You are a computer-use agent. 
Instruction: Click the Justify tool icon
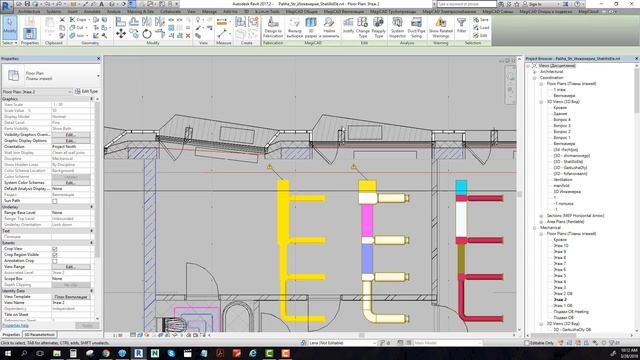[x=348, y=25]
